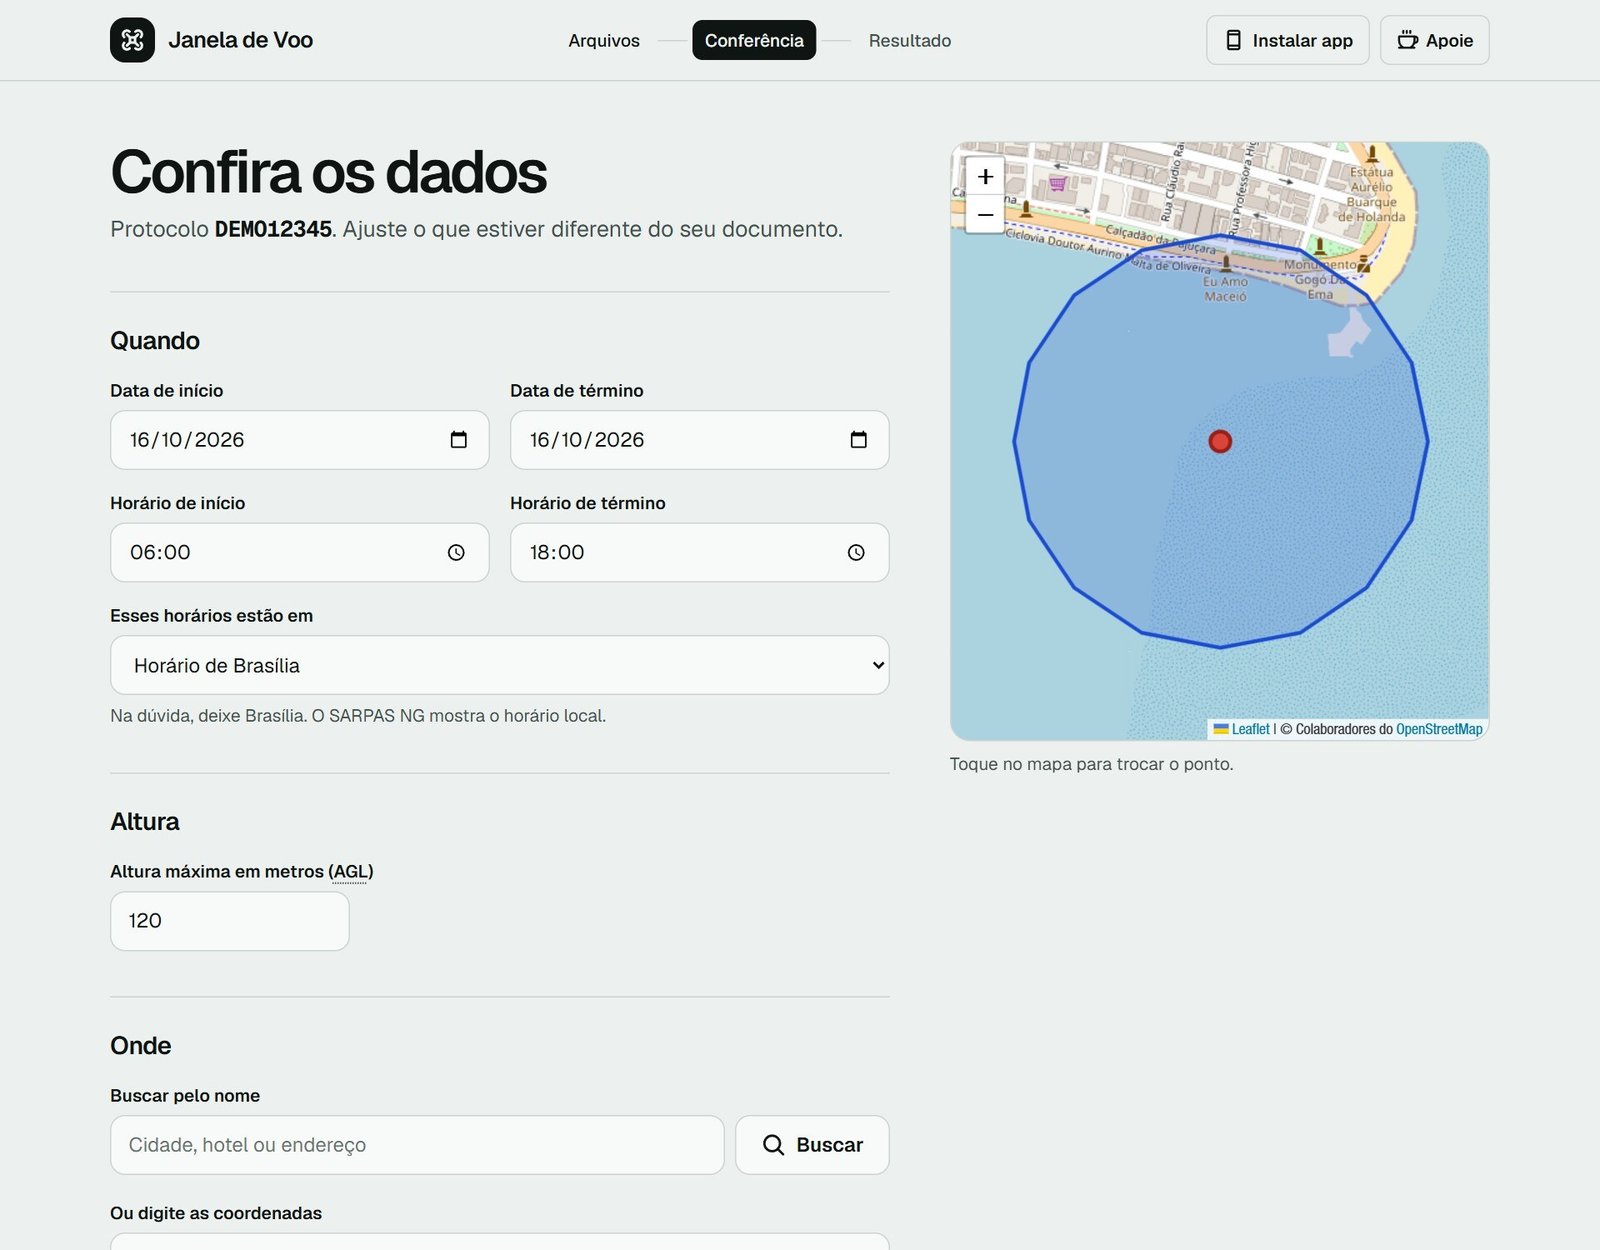Click the Instalar app button
The height and width of the screenshot is (1250, 1600).
(1288, 40)
